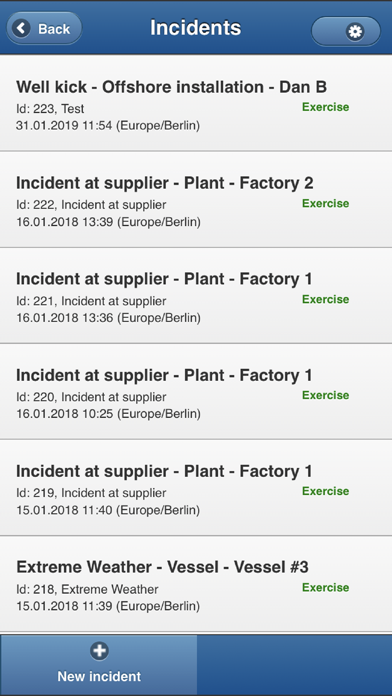This screenshot has width=392, height=696.
Task: Open settings via the gear icon
Action: click(355, 32)
